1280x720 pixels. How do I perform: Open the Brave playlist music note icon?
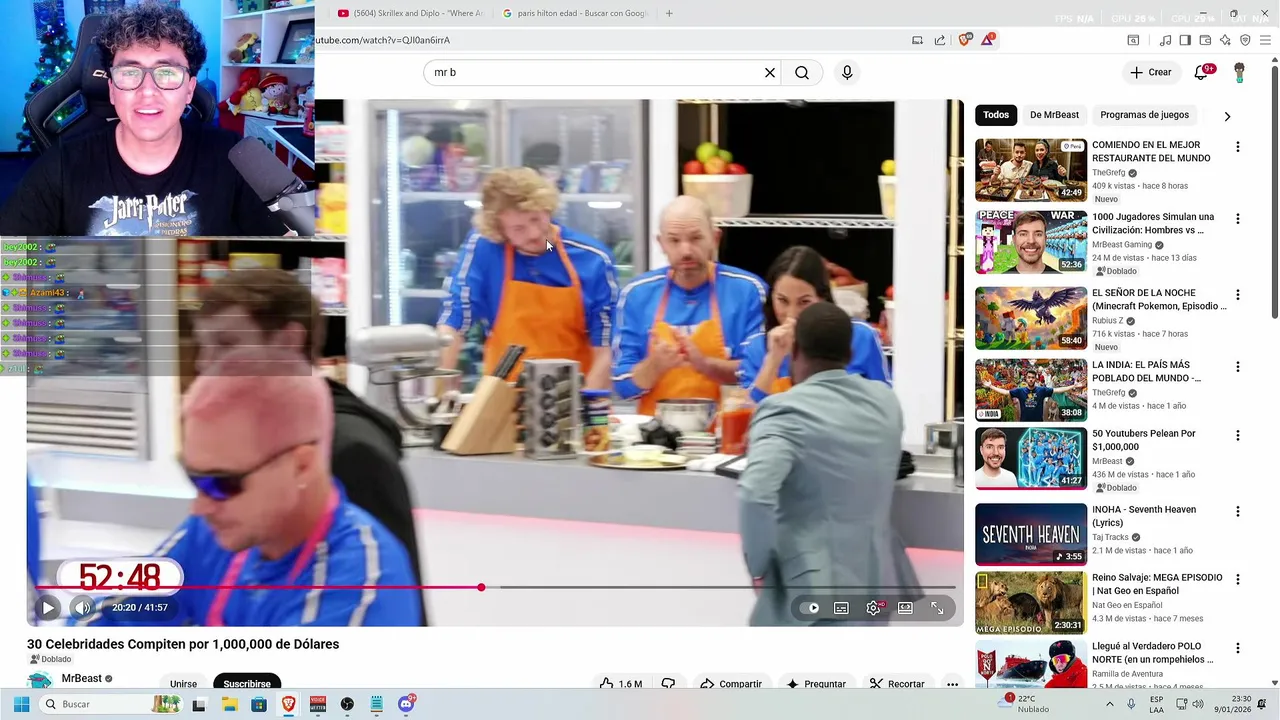pos(1165,40)
